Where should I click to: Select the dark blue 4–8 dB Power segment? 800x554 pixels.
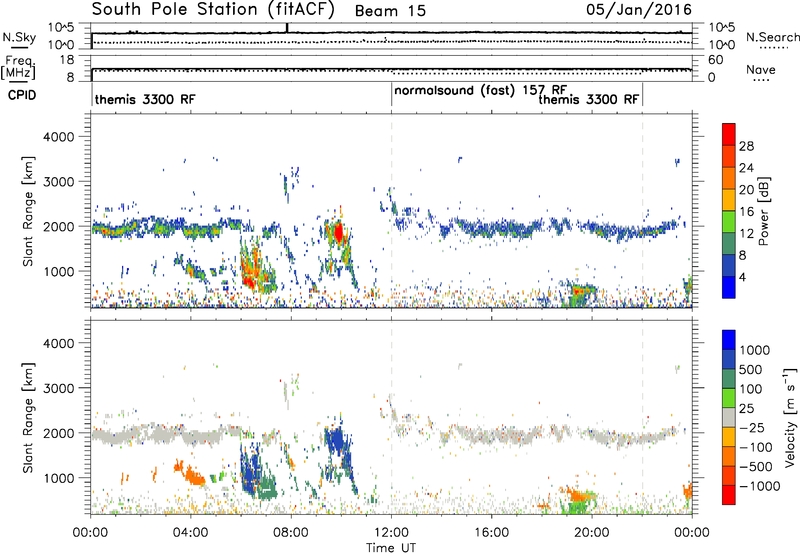click(x=729, y=265)
